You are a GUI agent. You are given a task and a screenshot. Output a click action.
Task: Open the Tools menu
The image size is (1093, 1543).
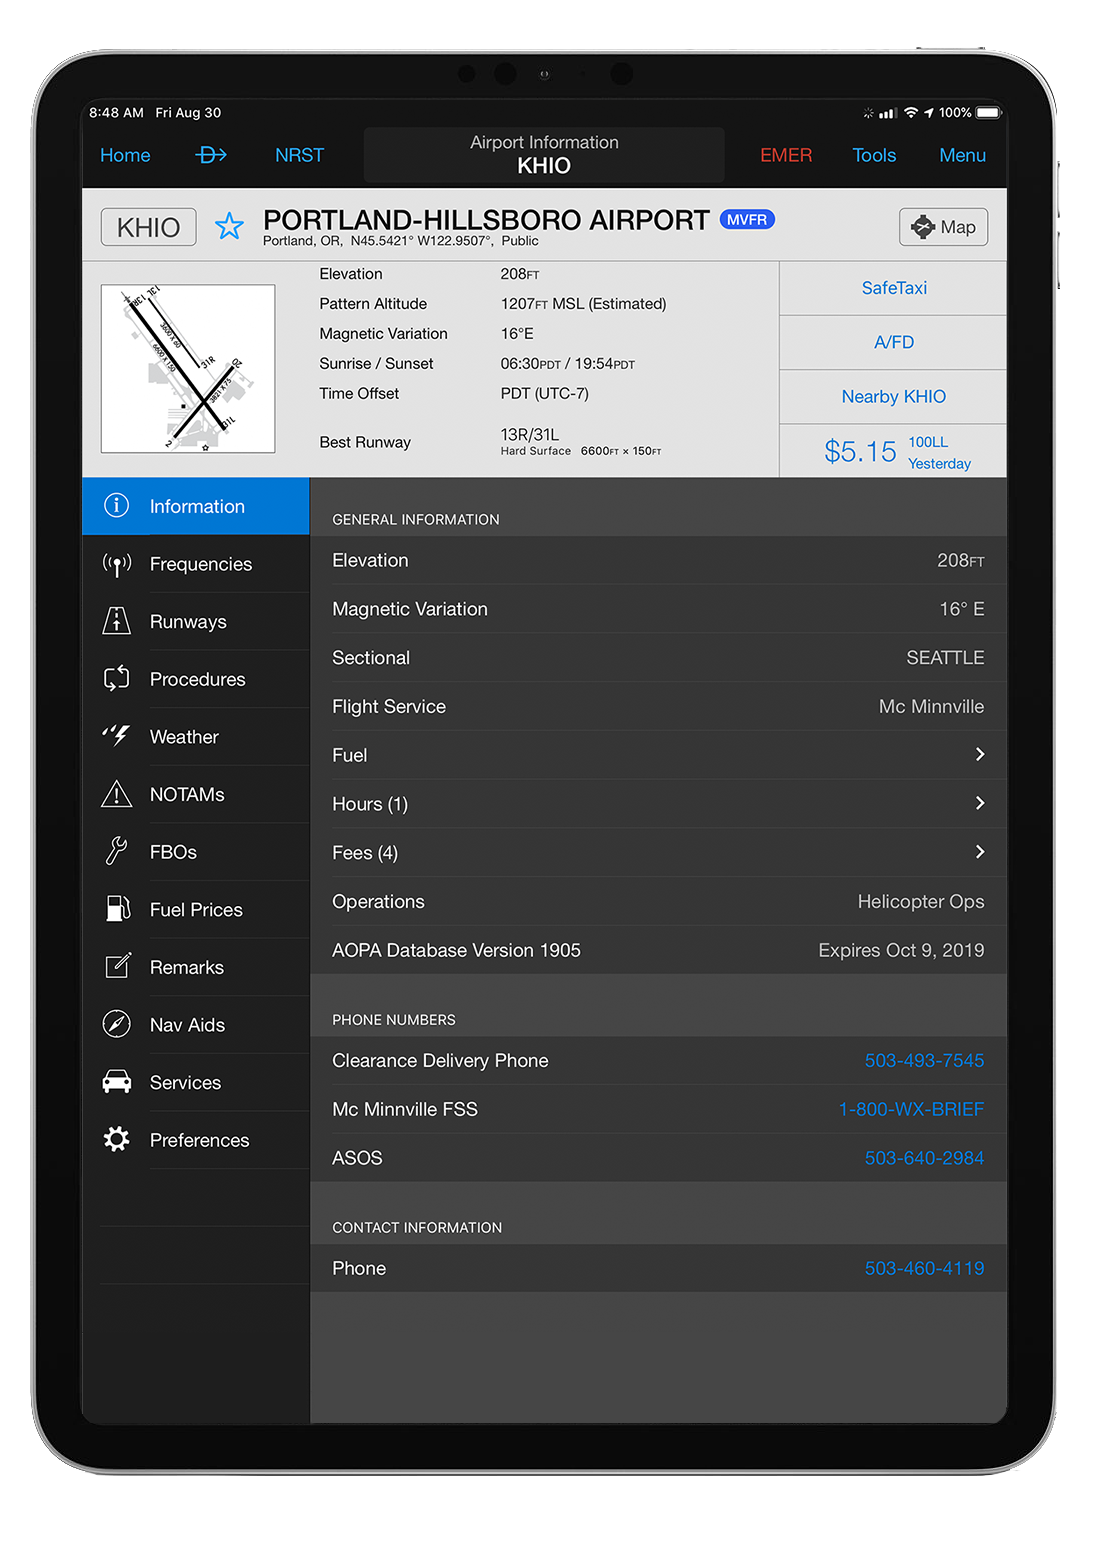(x=874, y=155)
